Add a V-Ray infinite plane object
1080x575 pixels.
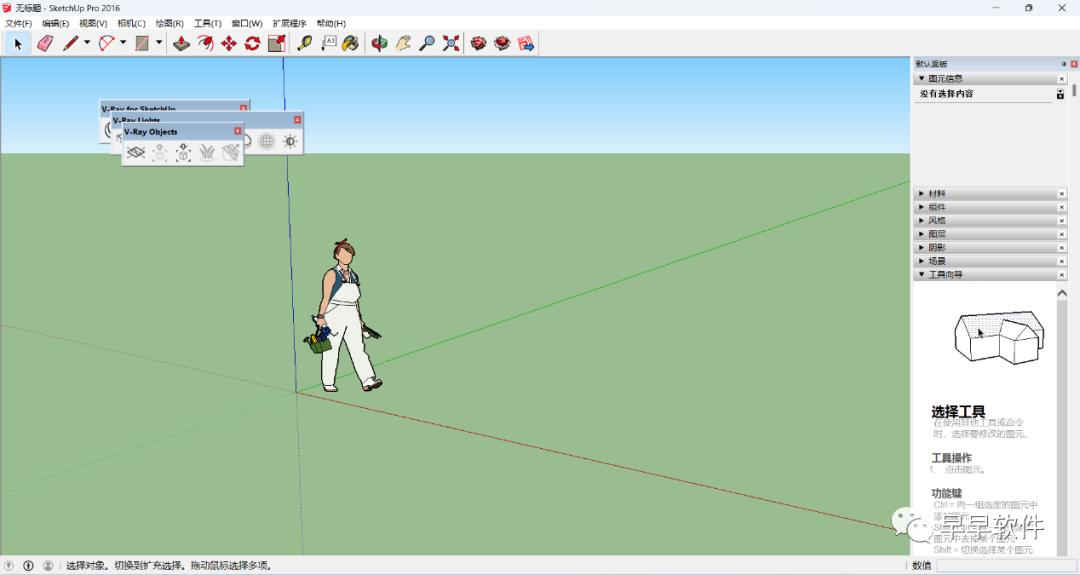[136, 152]
